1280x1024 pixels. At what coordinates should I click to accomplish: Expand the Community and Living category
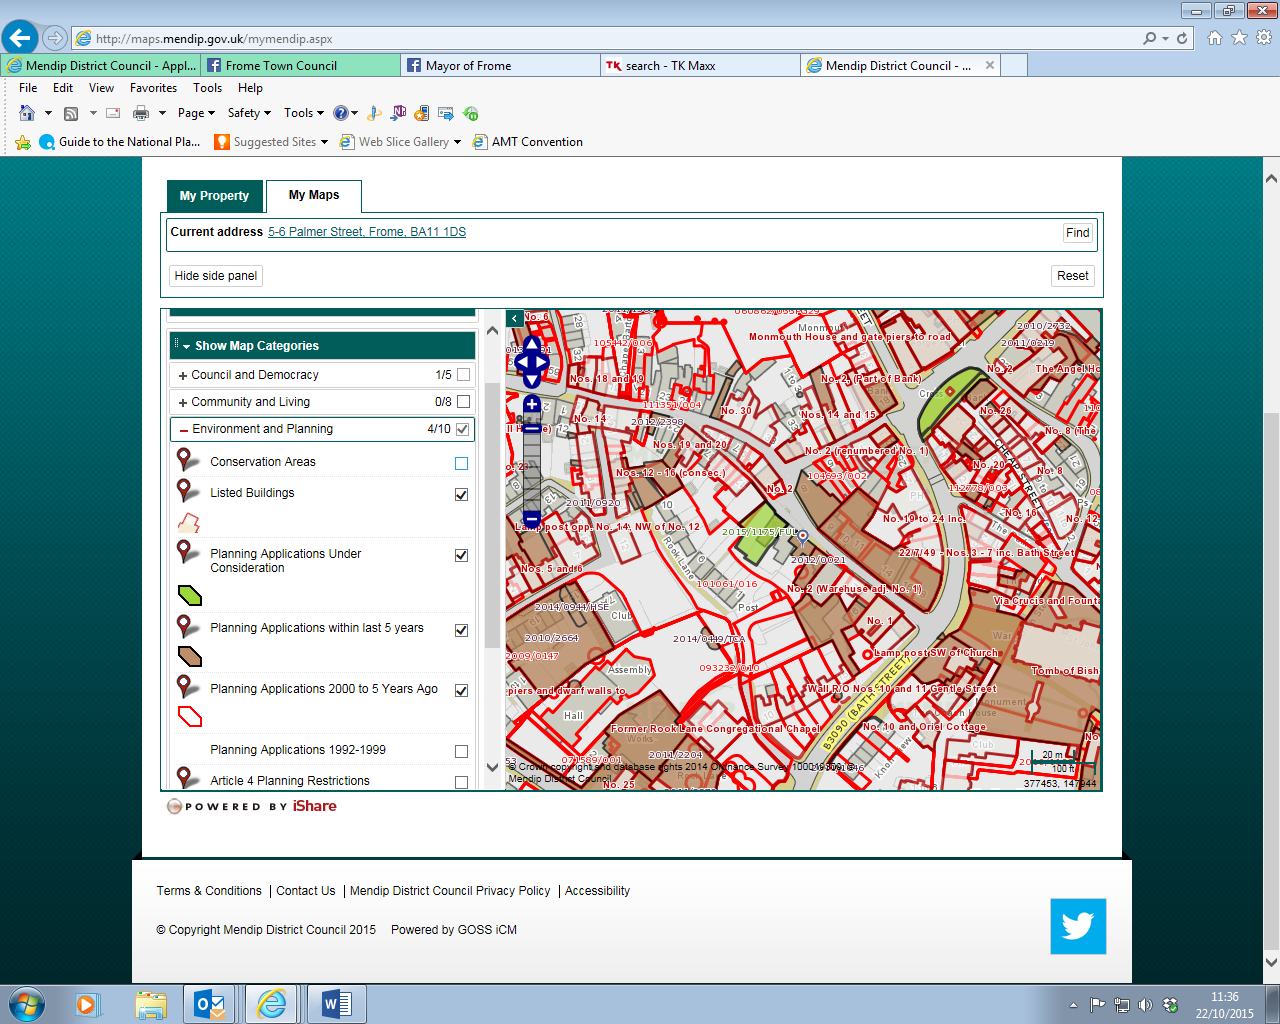click(x=183, y=403)
